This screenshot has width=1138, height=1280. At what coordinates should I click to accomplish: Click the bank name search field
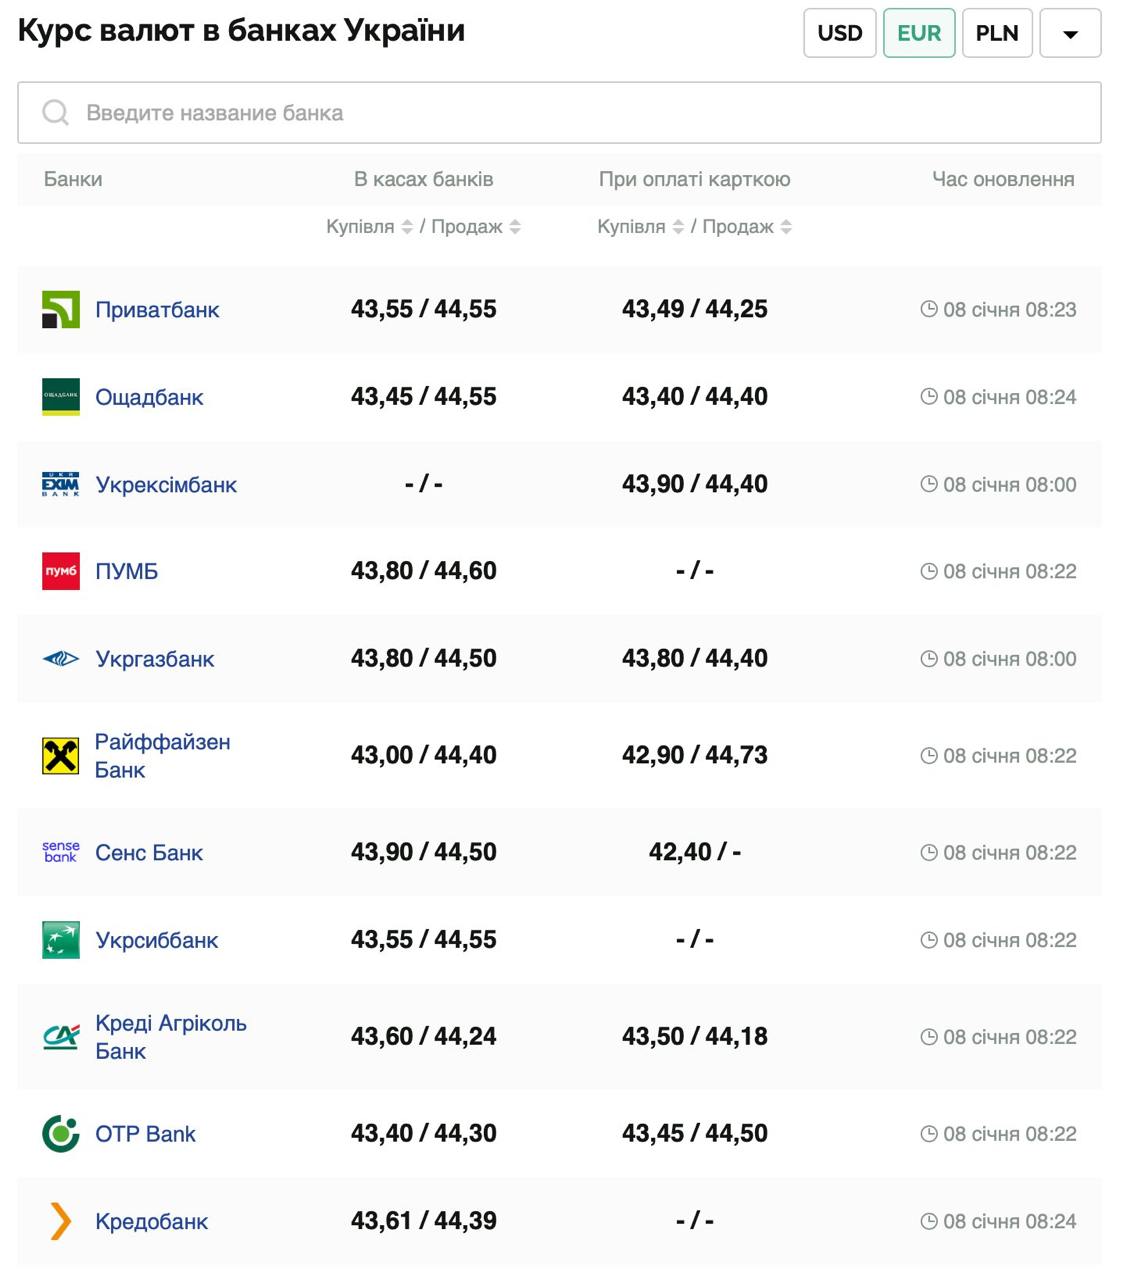(560, 113)
